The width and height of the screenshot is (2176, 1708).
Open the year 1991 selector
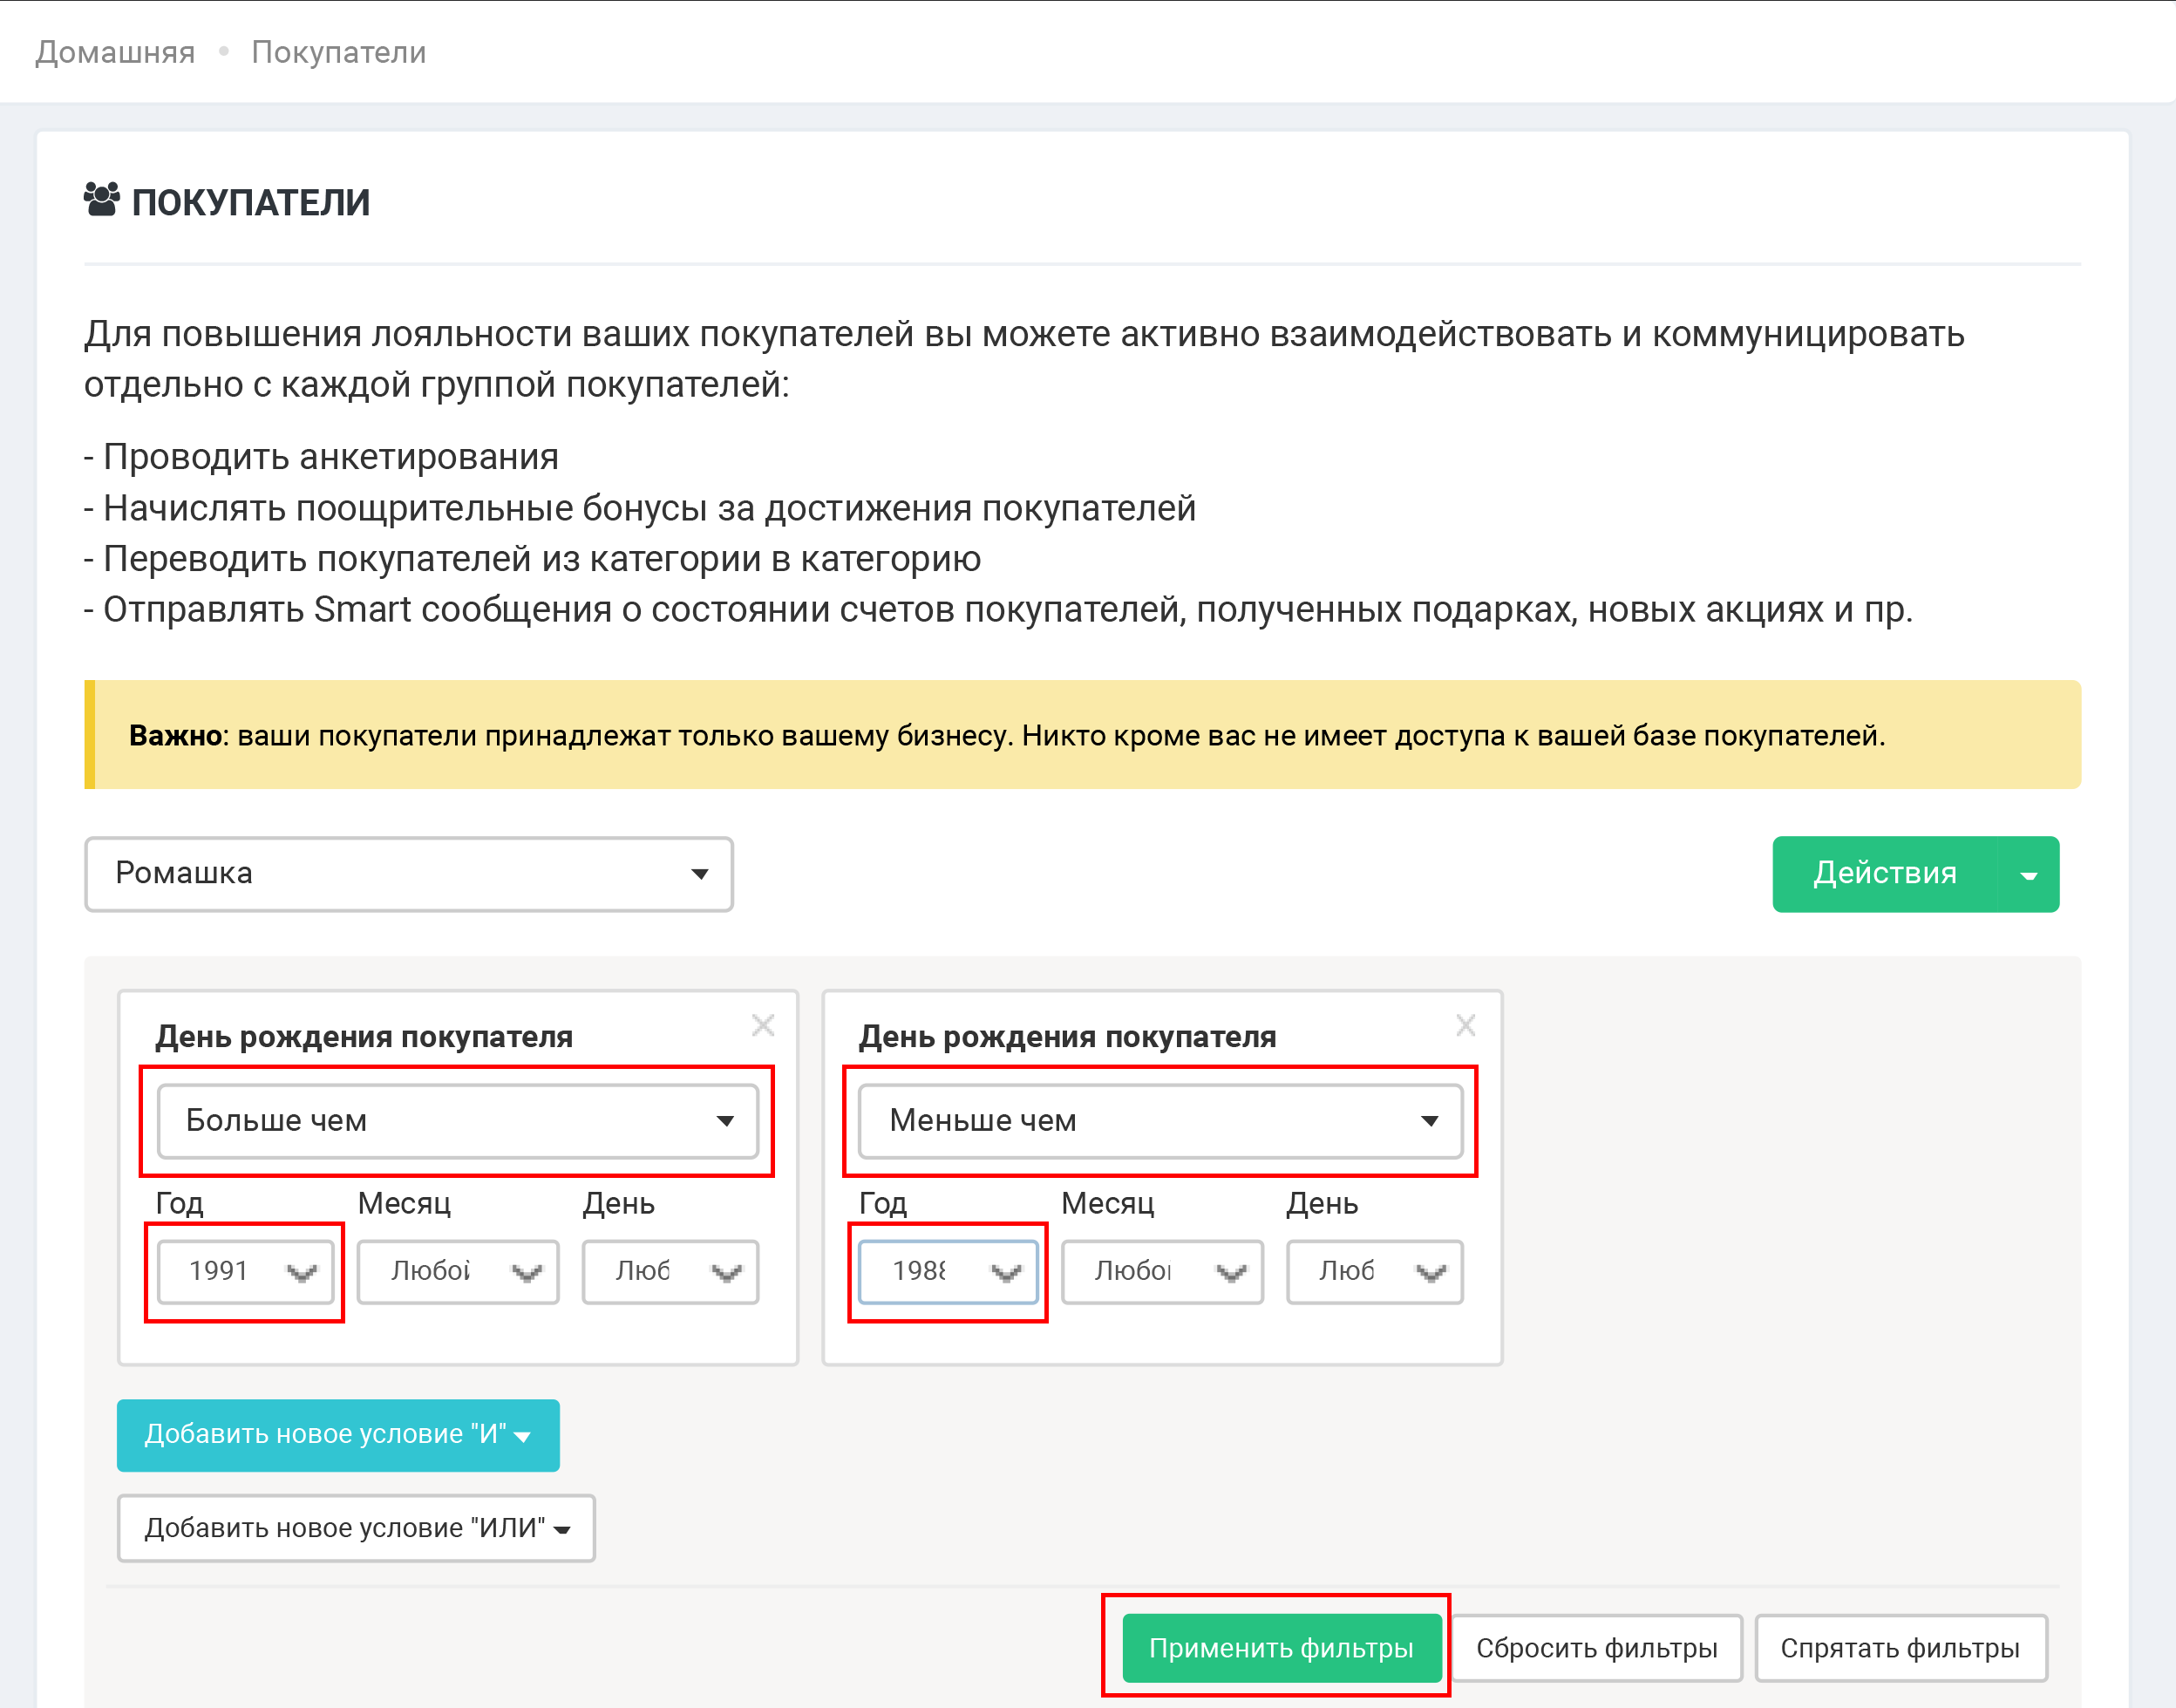245,1272
